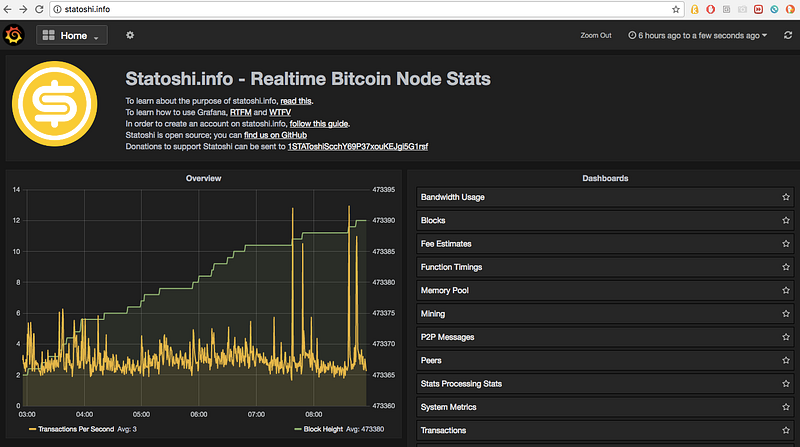Image resolution: width=800 pixels, height=447 pixels.
Task: Open the Memory Pool dashboard
Action: (605, 290)
